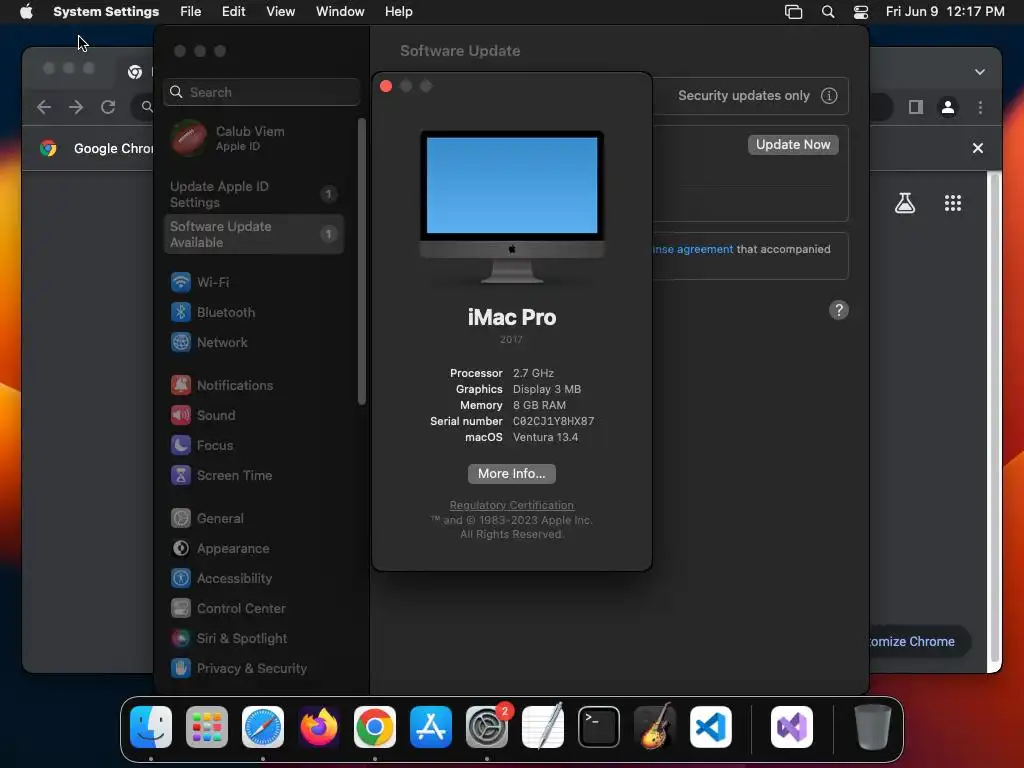Open Appearance settings in the sidebar
Viewport: 1024px width, 768px height.
click(253, 549)
